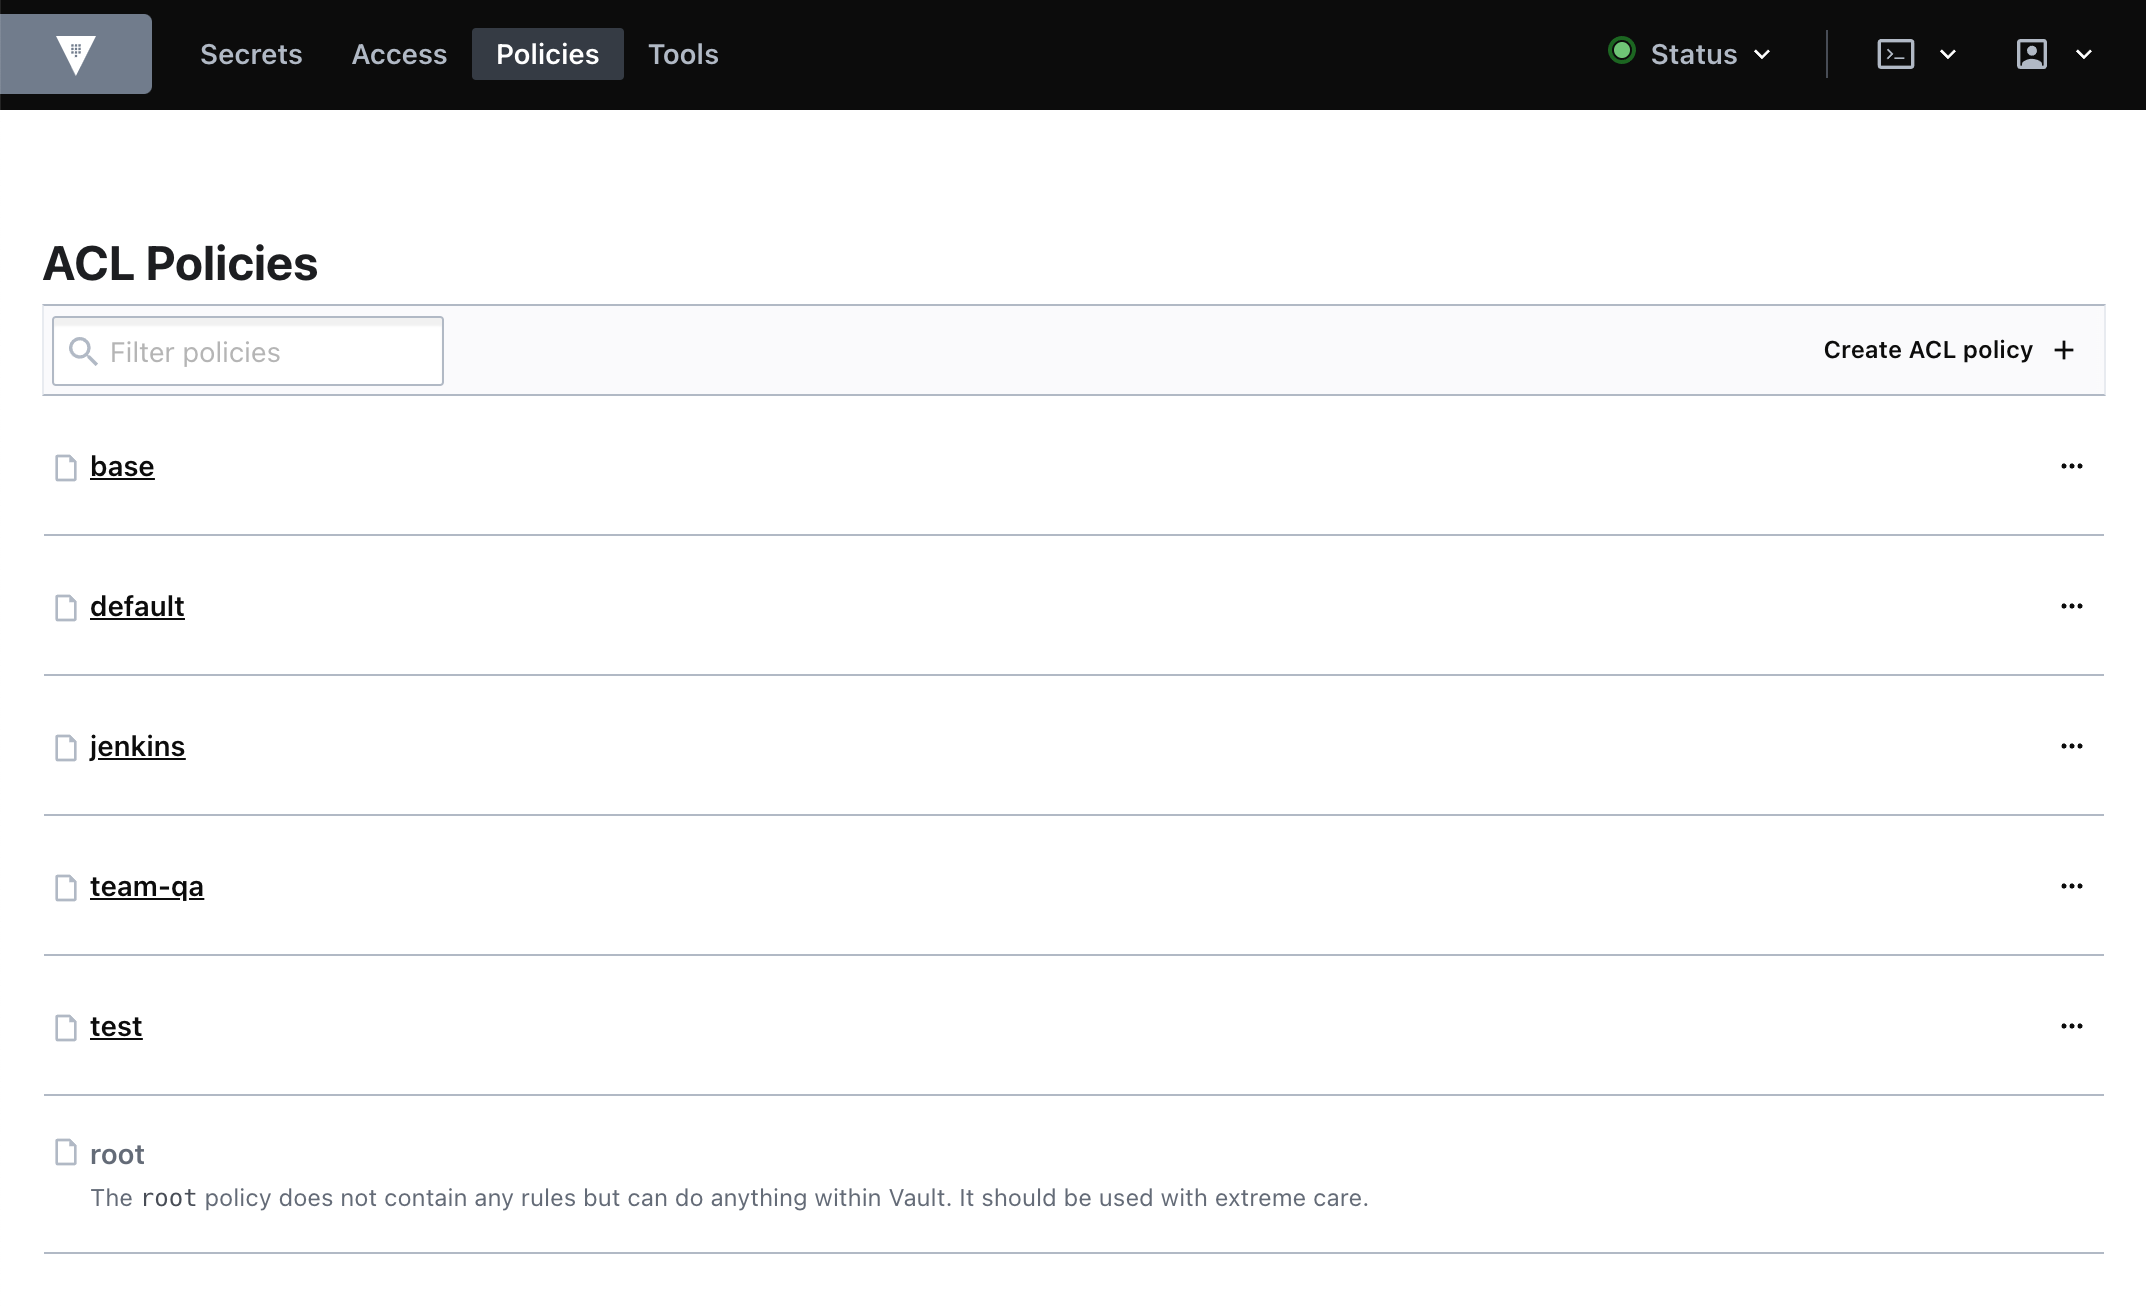Open the Tools tab
The image size is (2146, 1310).
coord(683,54)
